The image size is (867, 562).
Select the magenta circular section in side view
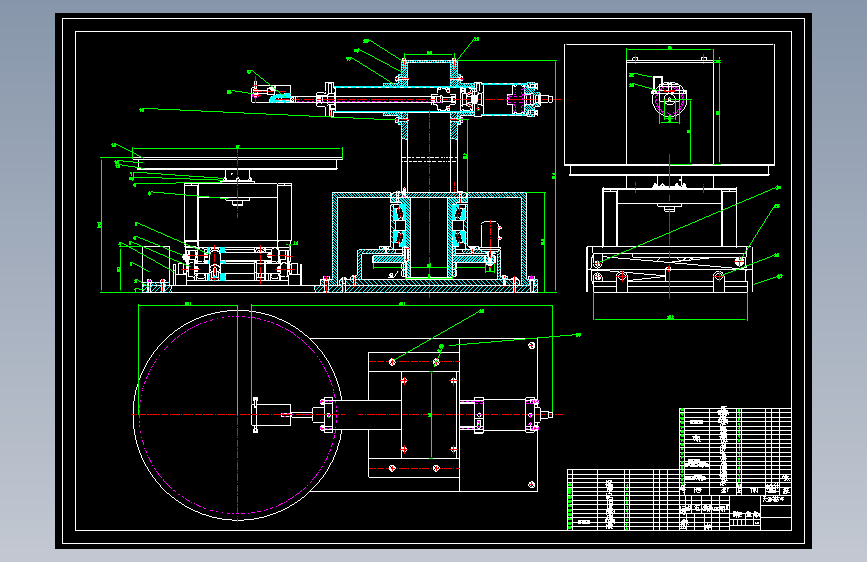pos(670,101)
